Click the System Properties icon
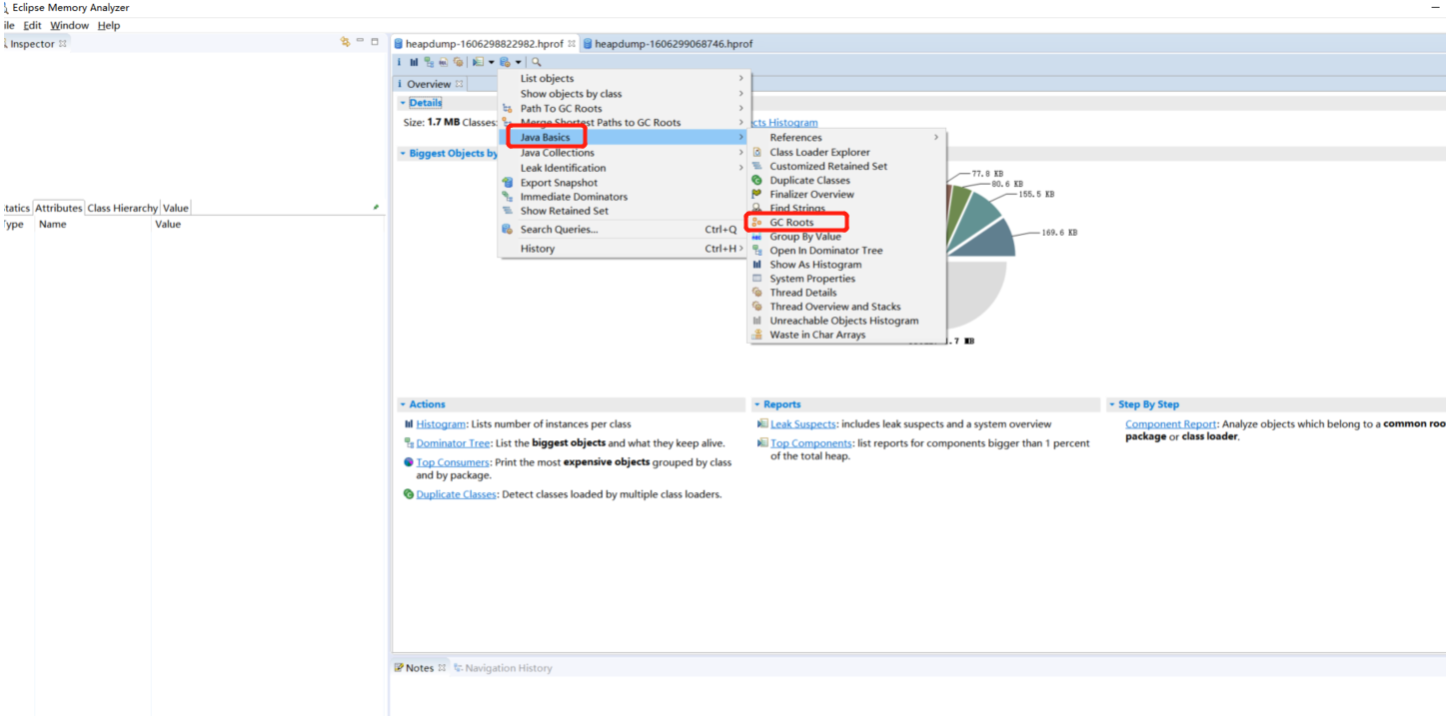1450x716 pixels. click(758, 278)
